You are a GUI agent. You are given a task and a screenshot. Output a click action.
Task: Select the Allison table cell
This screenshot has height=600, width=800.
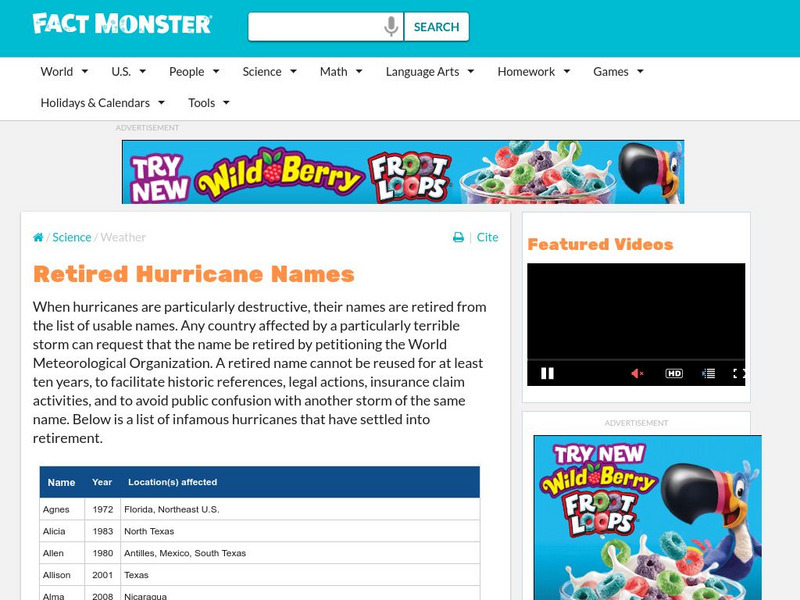pyautogui.click(x=62, y=575)
